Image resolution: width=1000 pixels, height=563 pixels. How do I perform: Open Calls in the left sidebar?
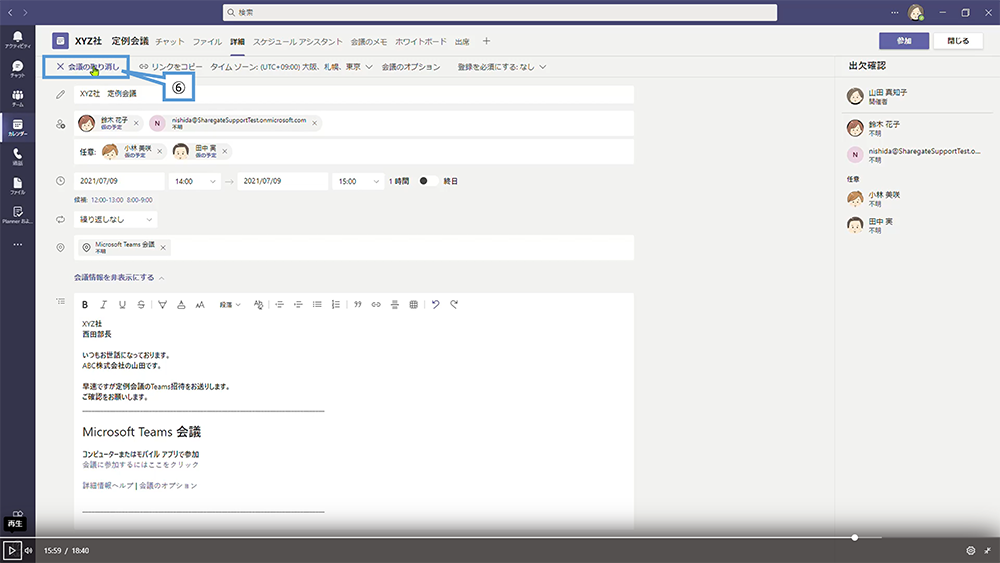coord(17,157)
